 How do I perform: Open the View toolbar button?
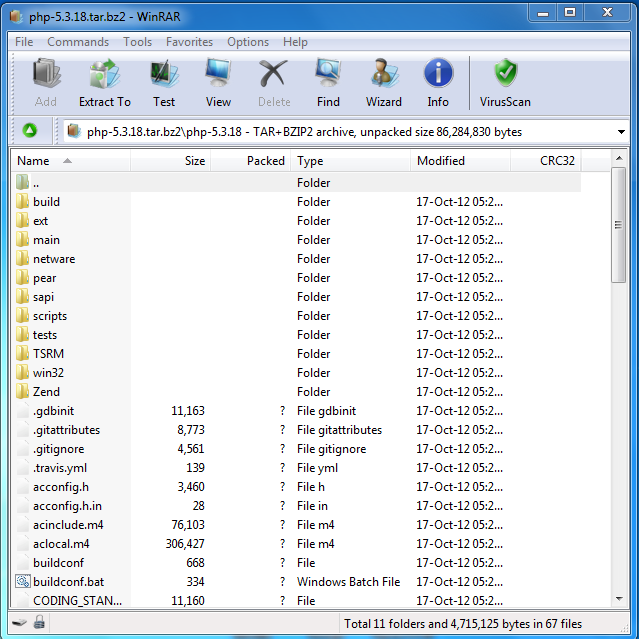(x=218, y=83)
